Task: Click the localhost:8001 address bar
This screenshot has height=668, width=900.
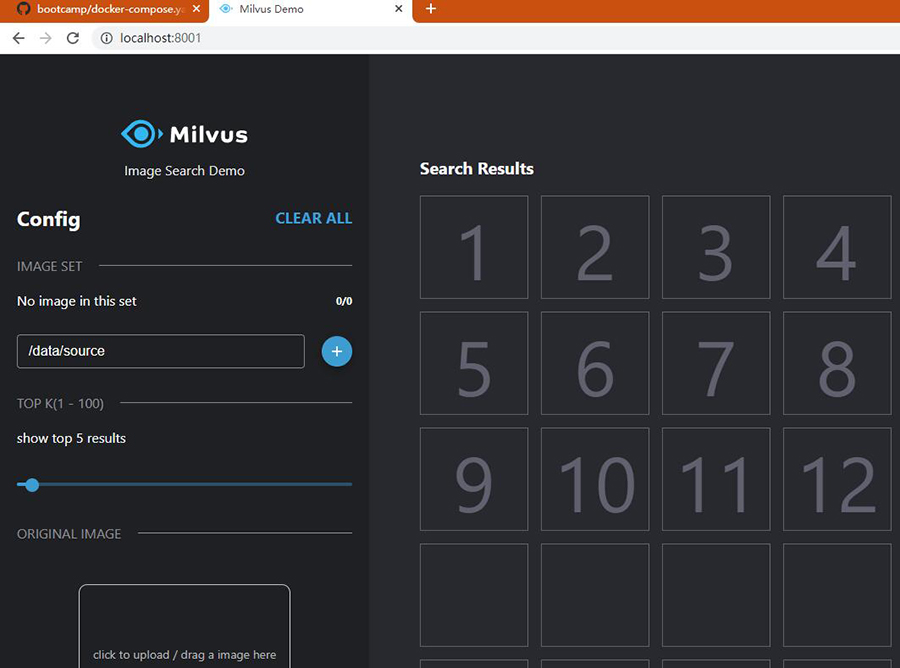Action: click(x=400, y=38)
